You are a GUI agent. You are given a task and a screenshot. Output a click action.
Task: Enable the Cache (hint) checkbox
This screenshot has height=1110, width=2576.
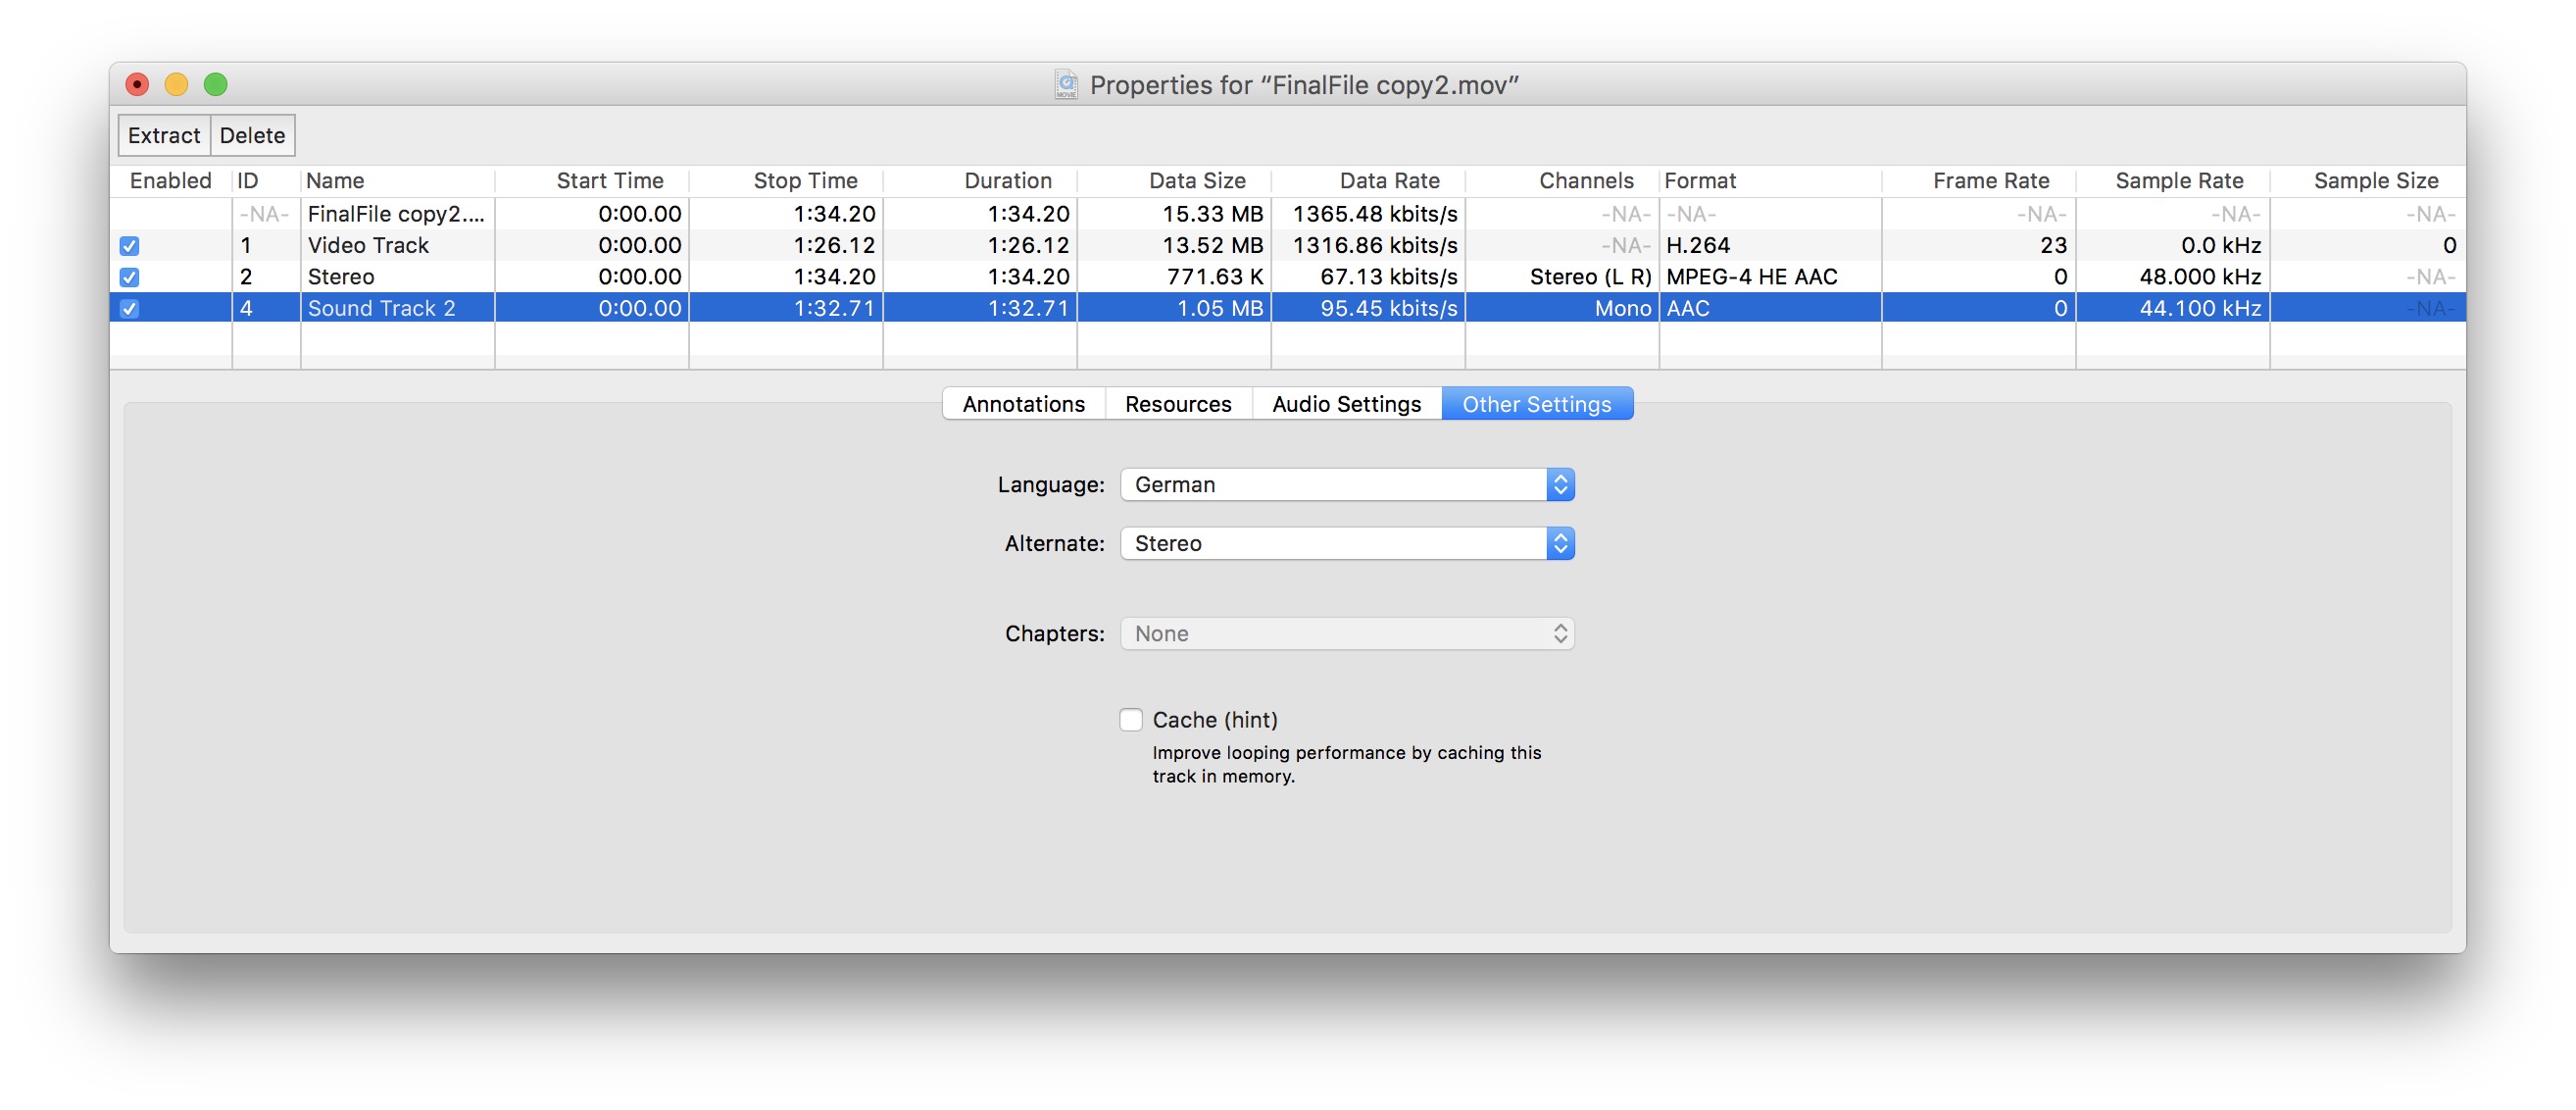click(x=1130, y=720)
